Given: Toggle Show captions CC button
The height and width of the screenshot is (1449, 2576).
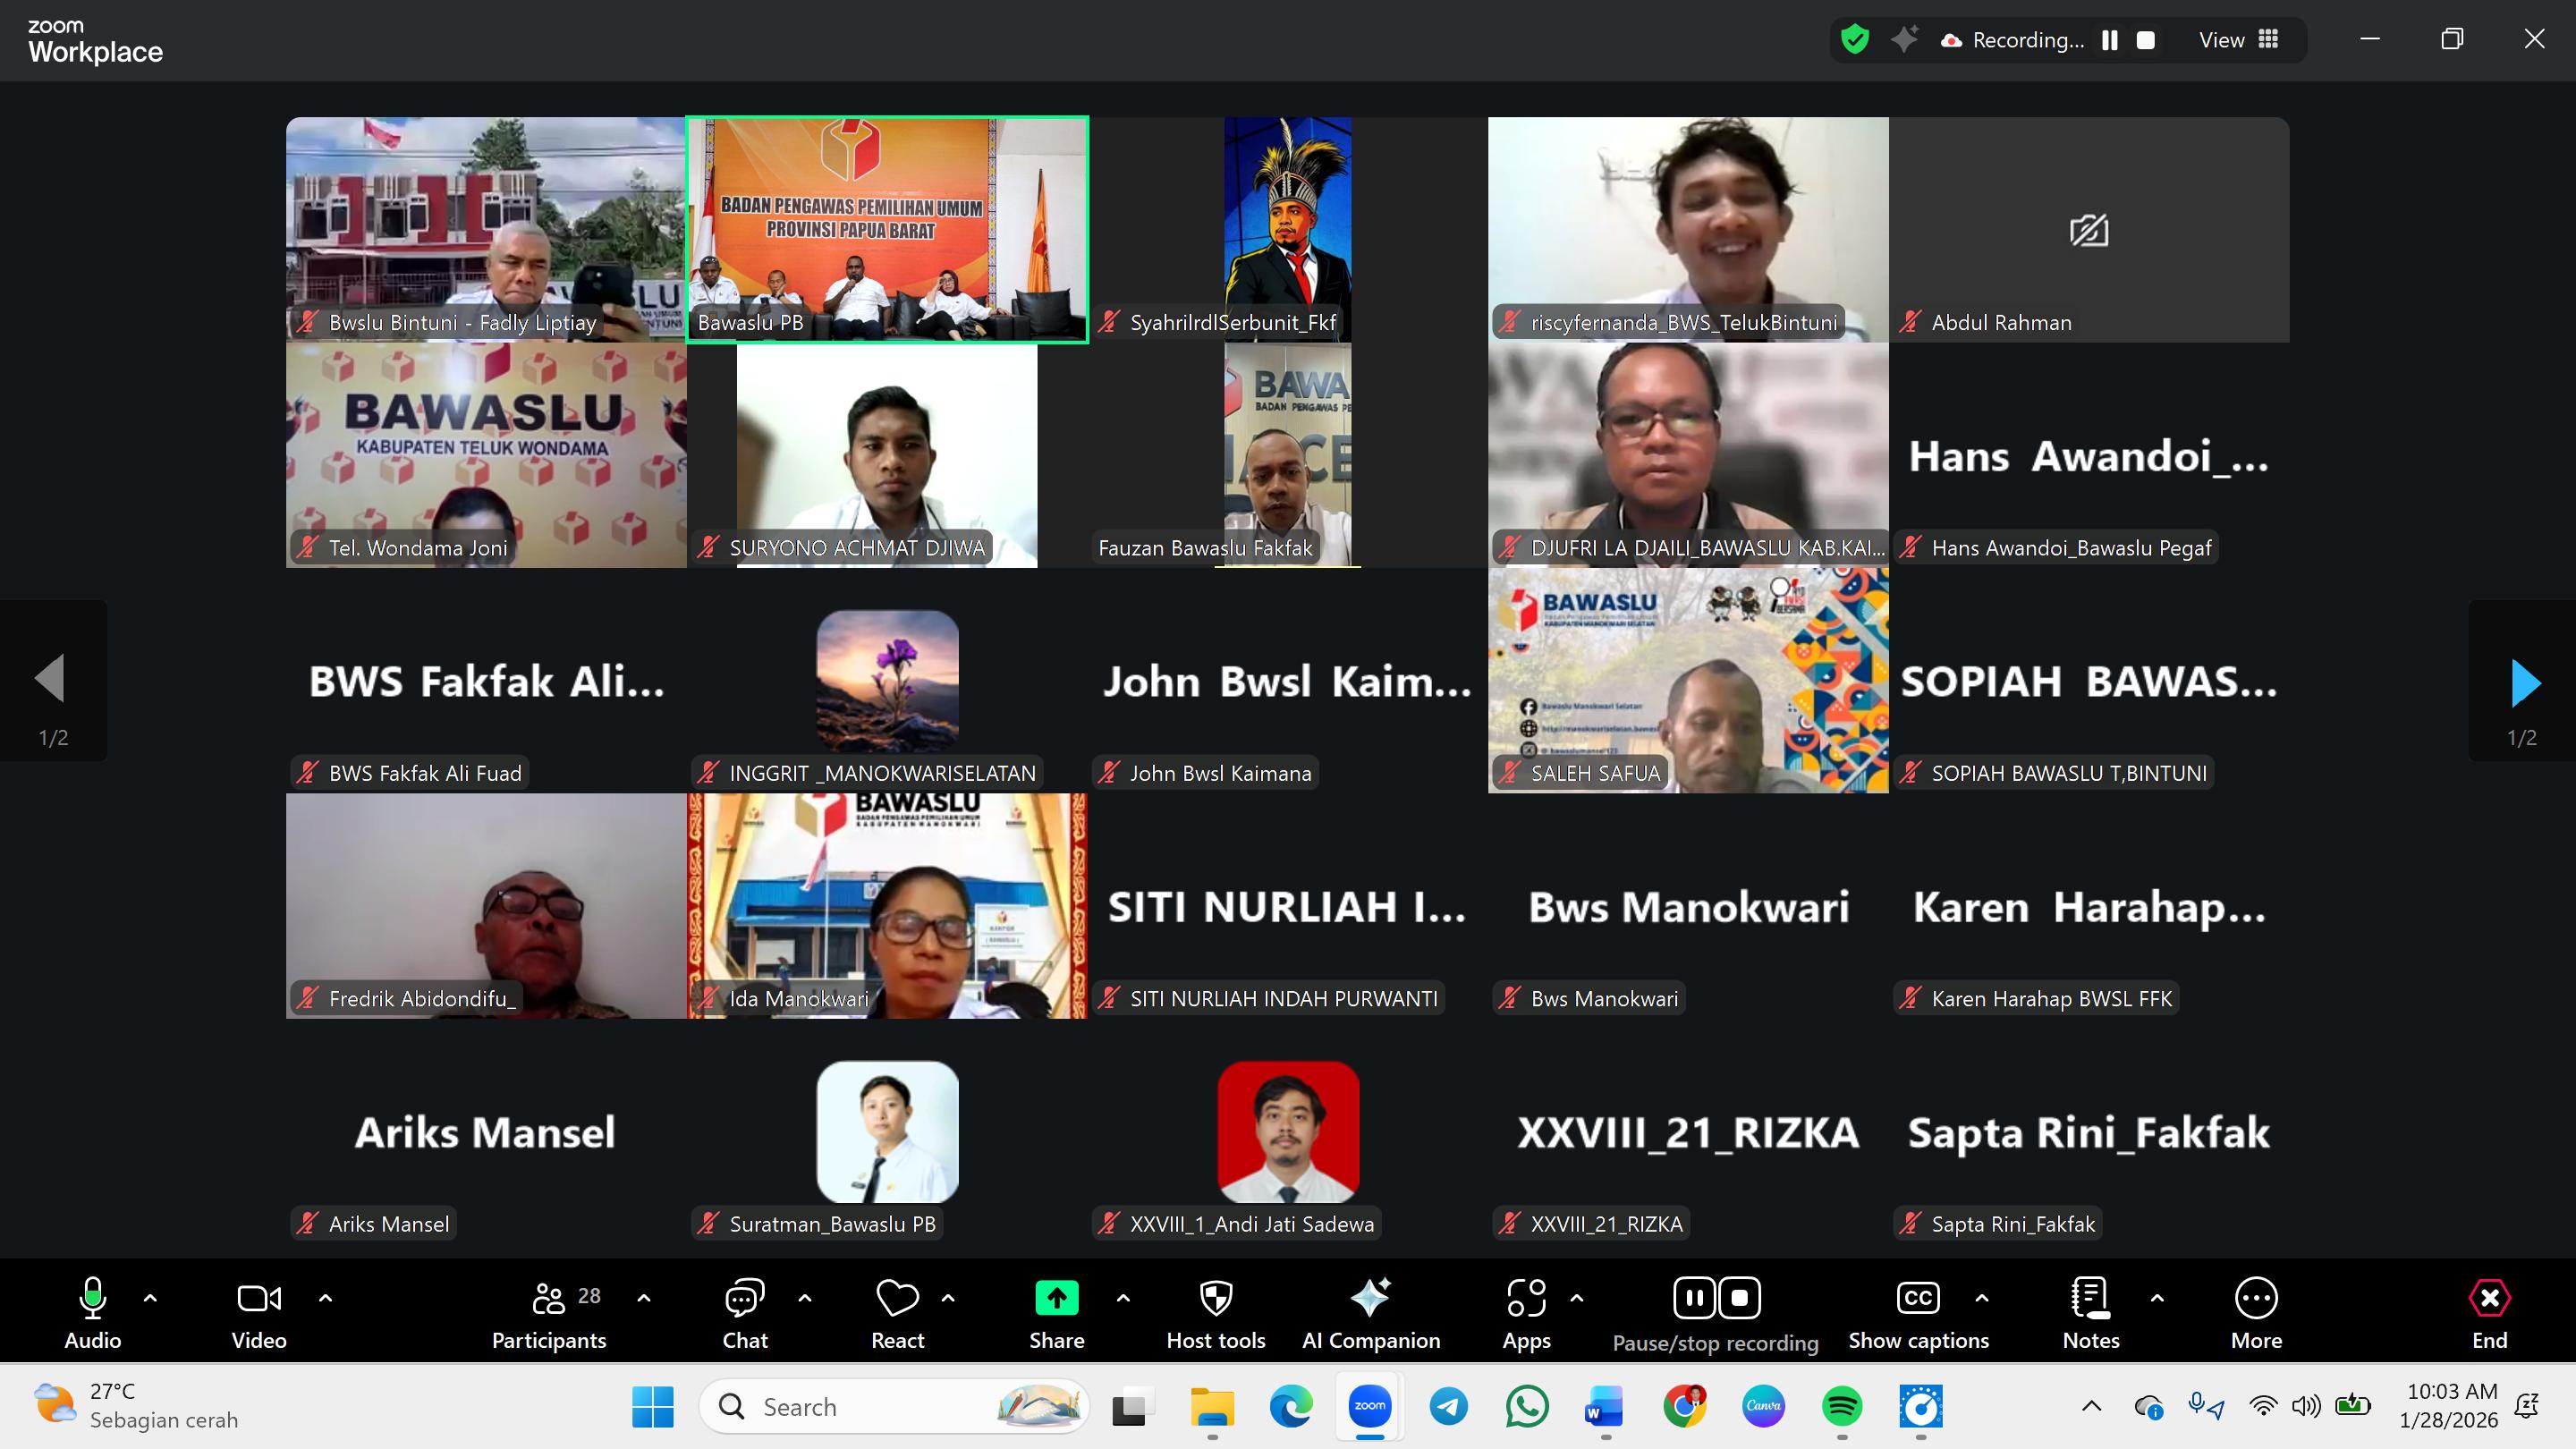Looking at the screenshot, I should [x=1917, y=1299].
